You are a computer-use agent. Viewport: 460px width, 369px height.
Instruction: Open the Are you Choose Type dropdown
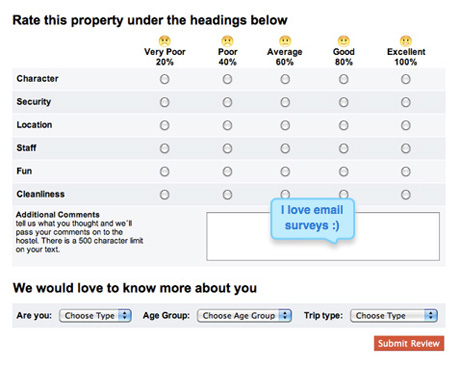coord(95,315)
